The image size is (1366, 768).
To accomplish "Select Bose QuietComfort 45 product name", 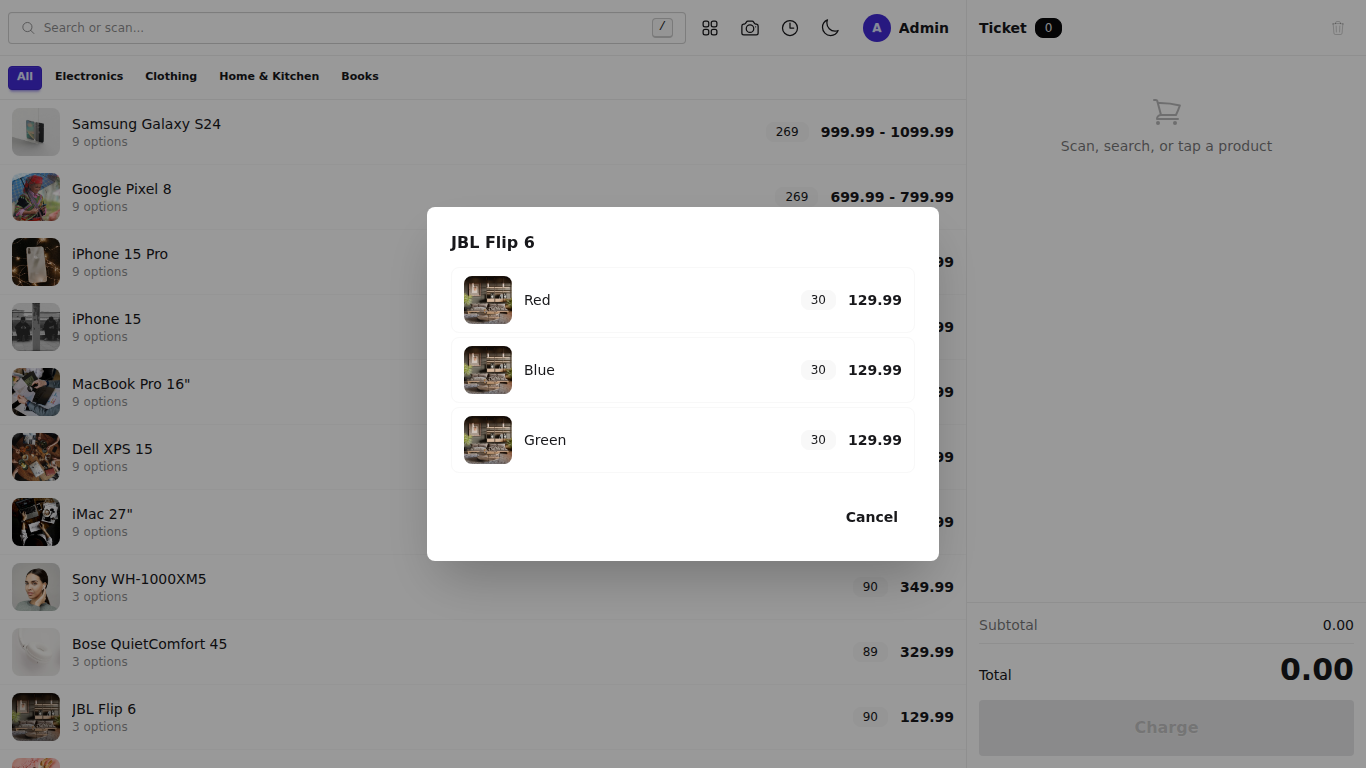I will point(149,644).
